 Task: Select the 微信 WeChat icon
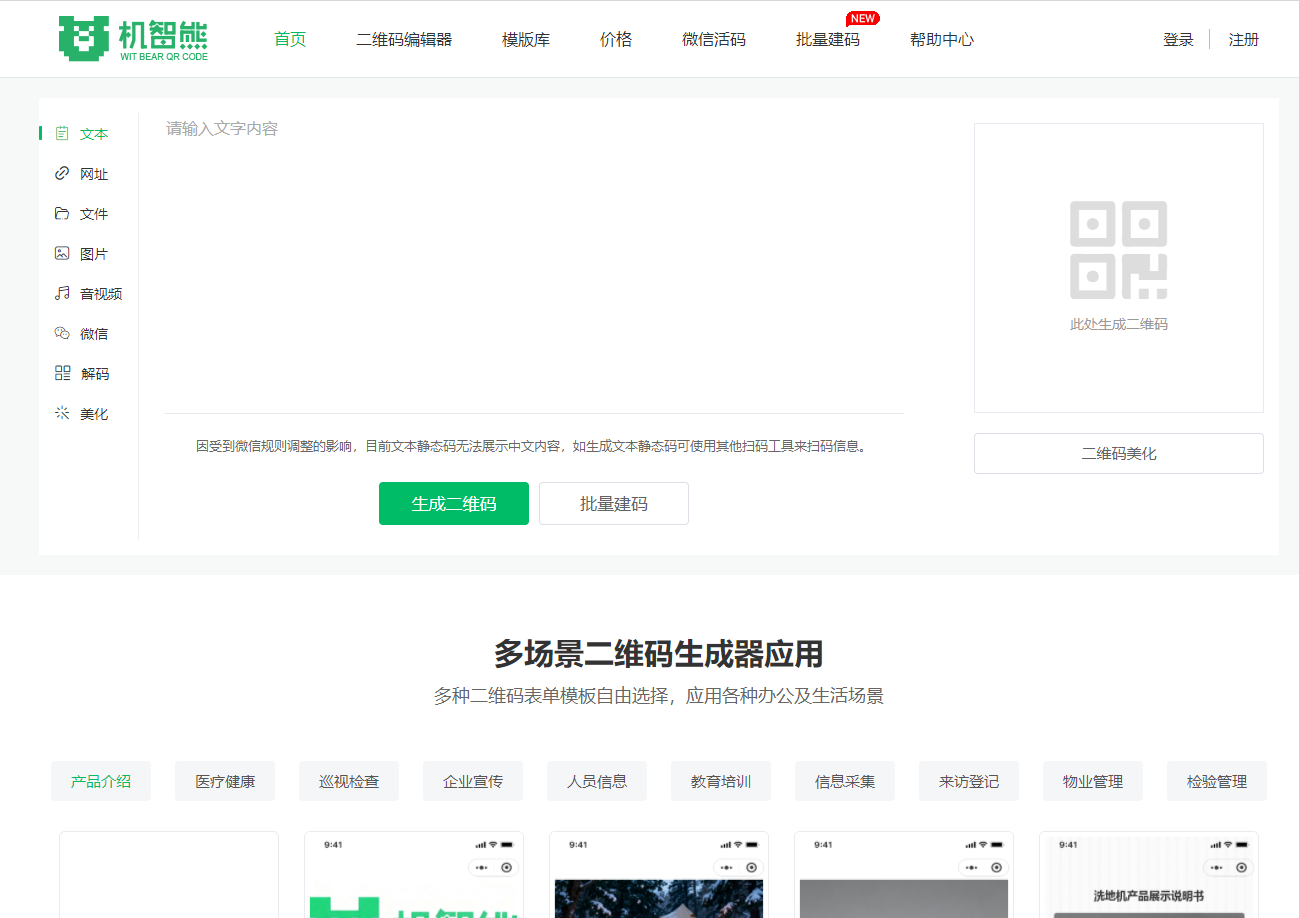coord(62,333)
